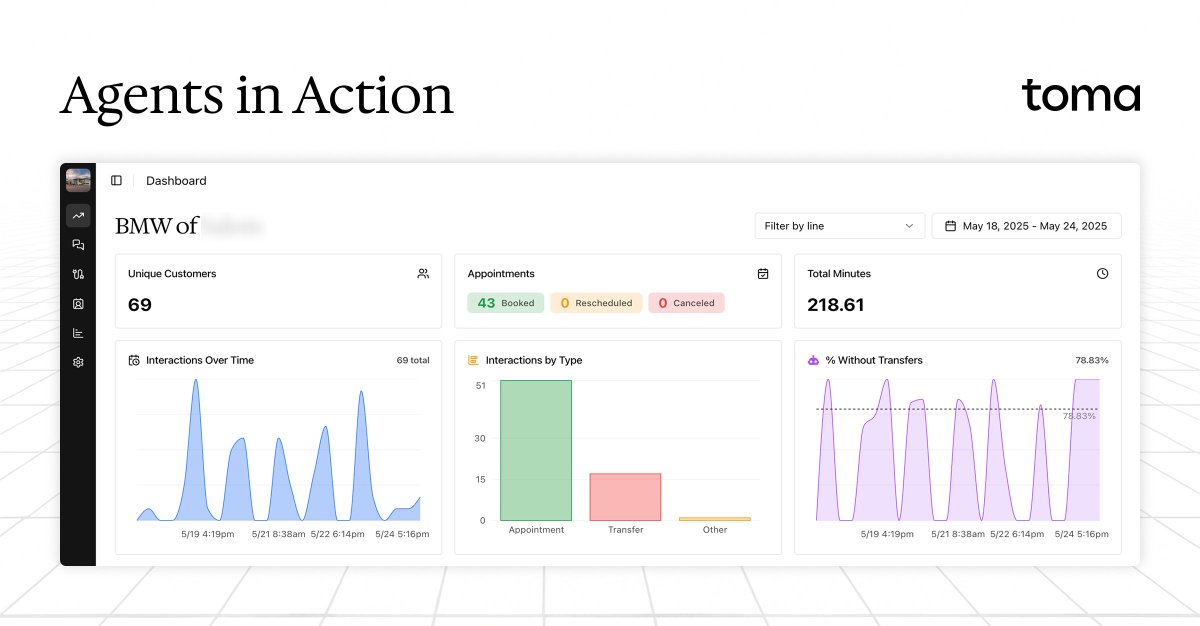This screenshot has height=626, width=1200.
Task: Open the call routing icon in sidebar
Action: coord(78,274)
